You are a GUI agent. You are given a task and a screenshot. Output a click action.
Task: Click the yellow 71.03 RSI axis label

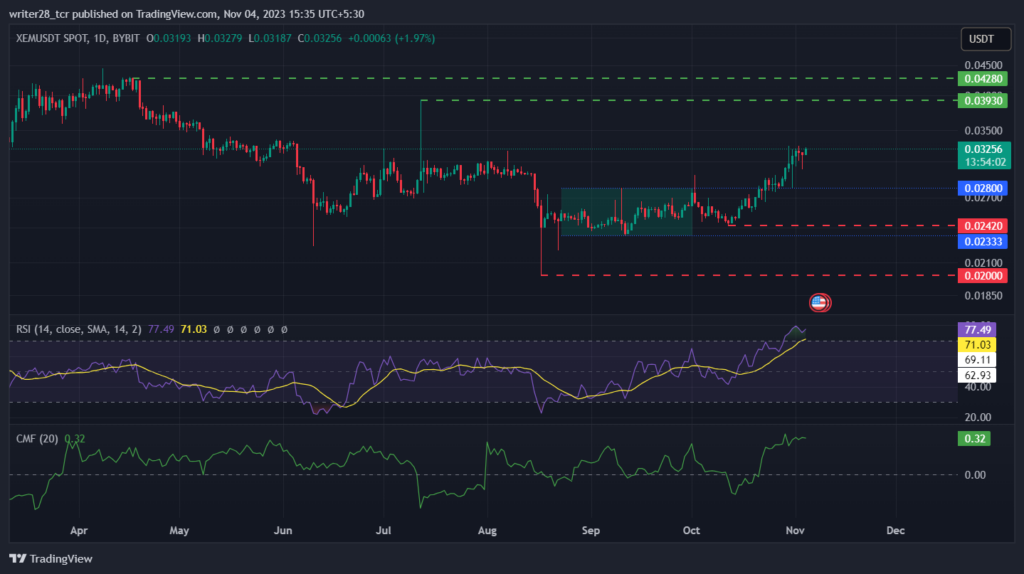(977, 345)
